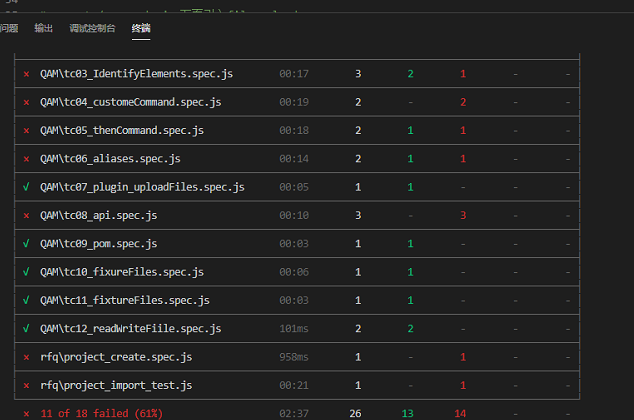Click the fail icon beside rfq\project_create.spec.js
Screen dimensions: 634x420
[26, 357]
